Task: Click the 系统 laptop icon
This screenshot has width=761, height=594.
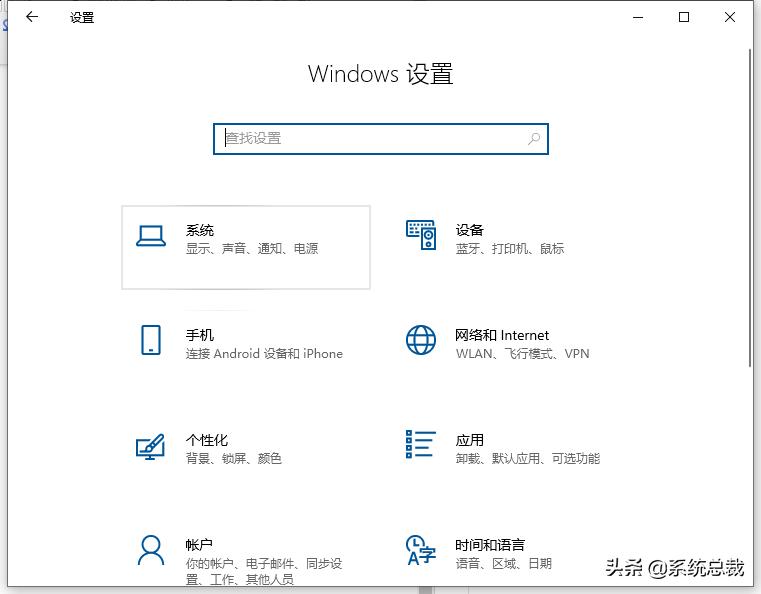Action: (x=151, y=236)
